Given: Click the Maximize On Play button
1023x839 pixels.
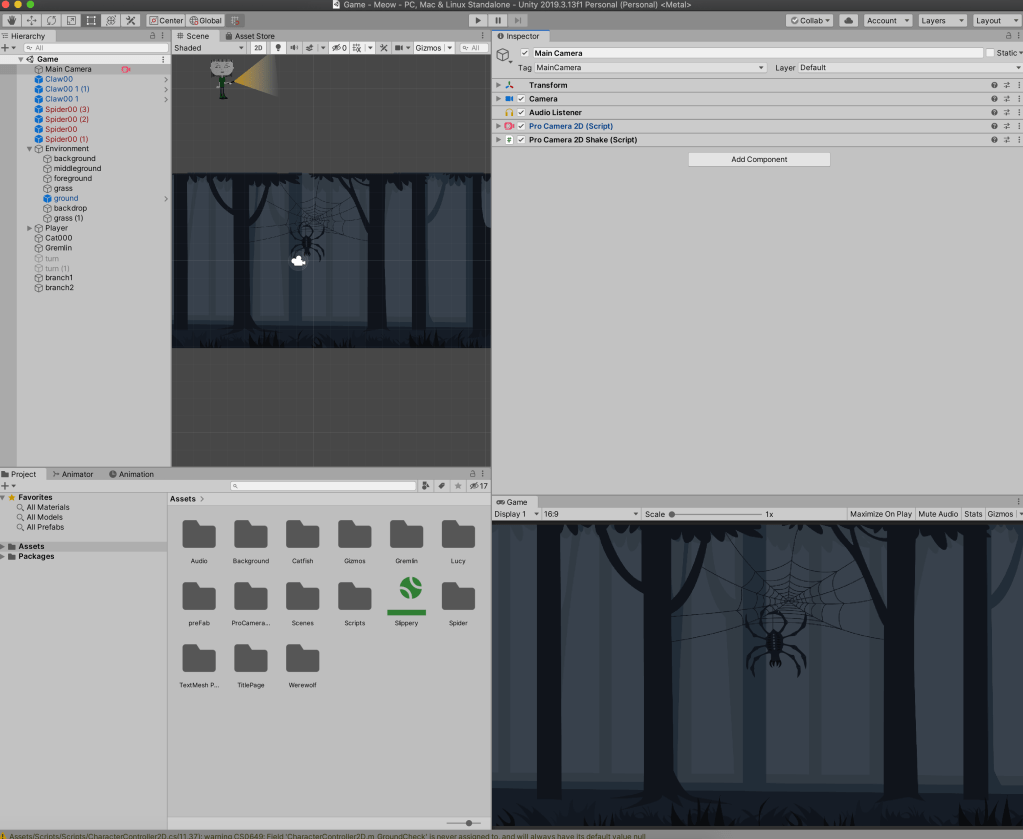Looking at the screenshot, I should [x=880, y=514].
